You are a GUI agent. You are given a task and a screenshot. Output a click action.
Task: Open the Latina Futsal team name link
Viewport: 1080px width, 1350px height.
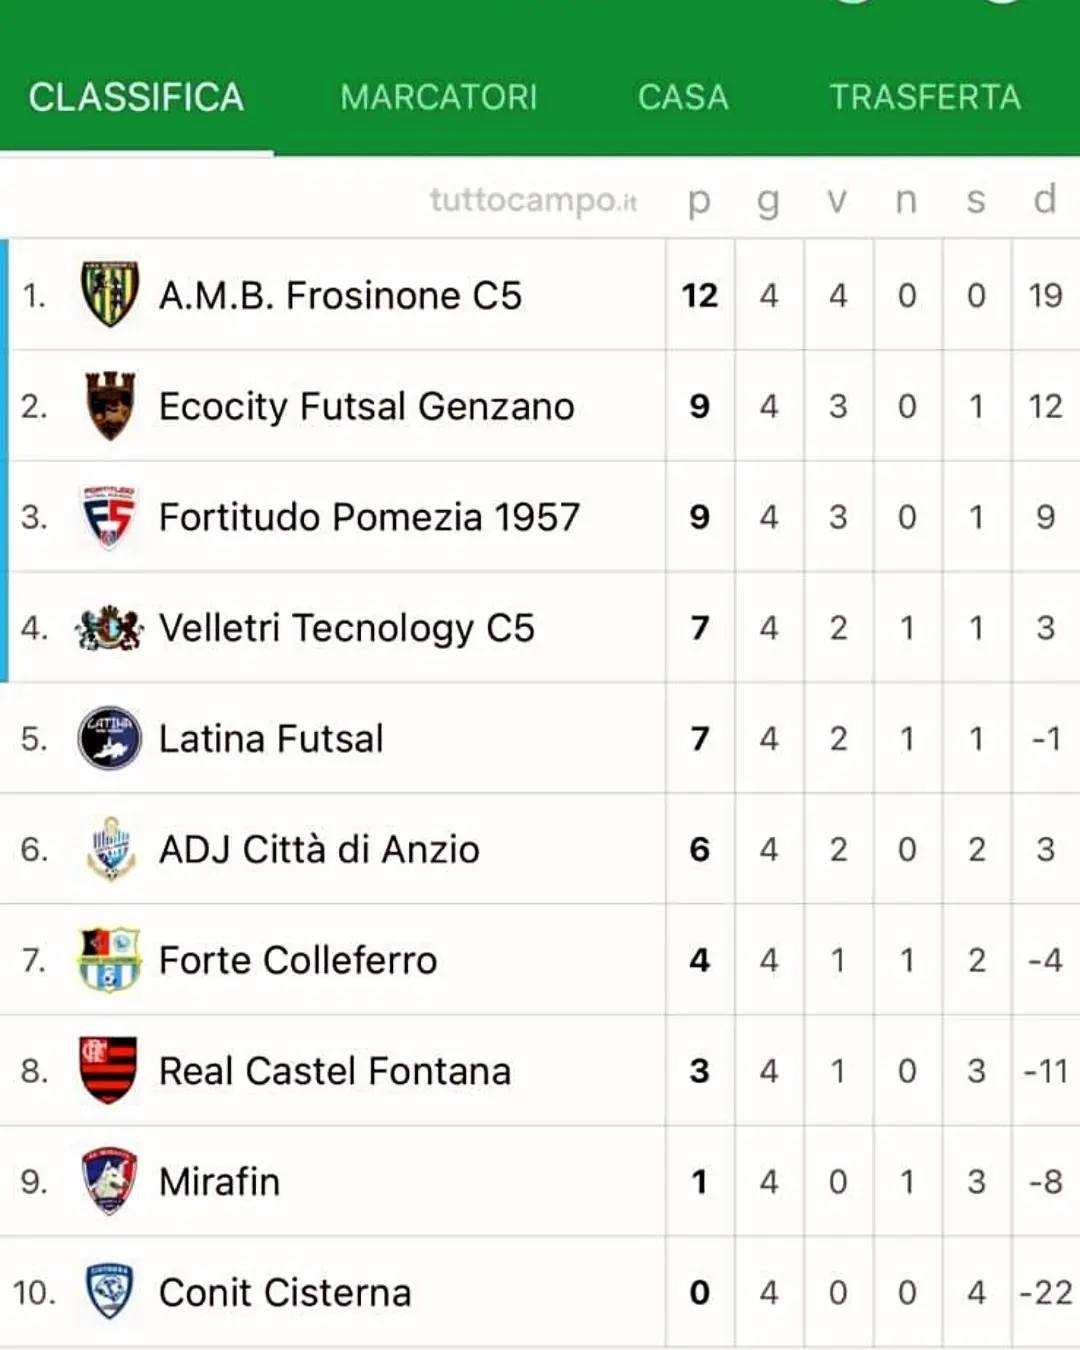click(x=271, y=739)
